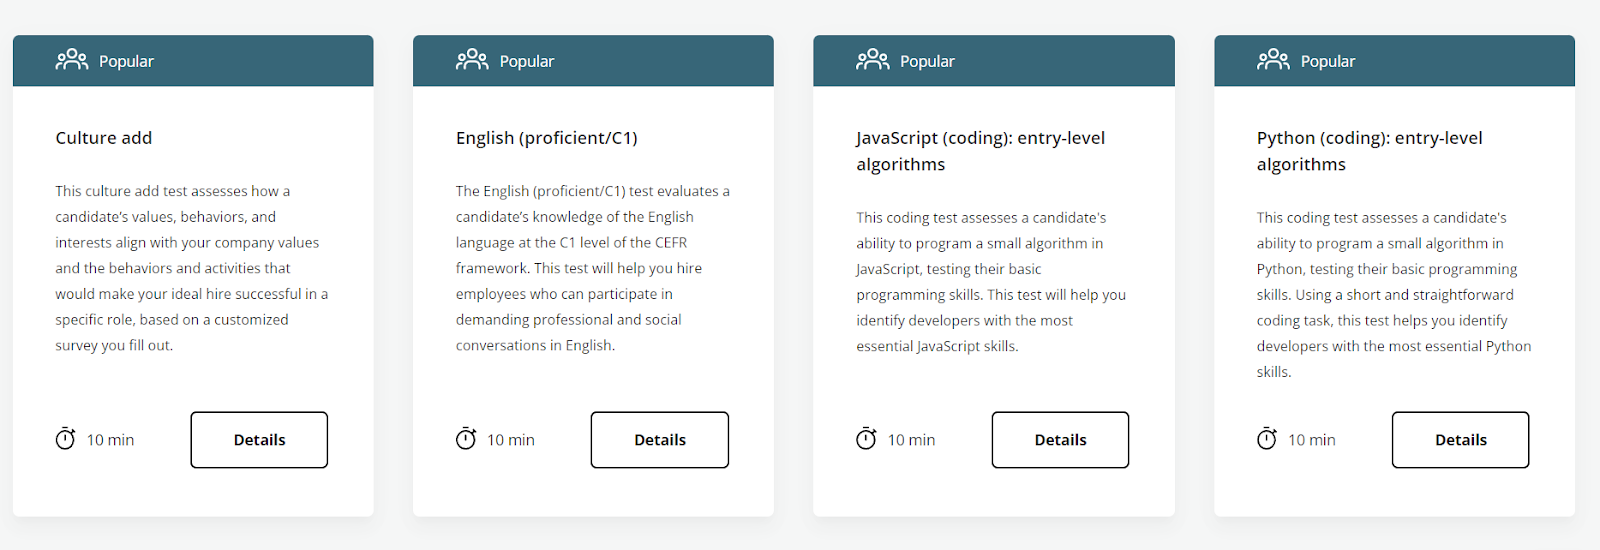Click the Popular people icon on JavaScript card
Image resolution: width=1600 pixels, height=550 pixels.
(872, 60)
